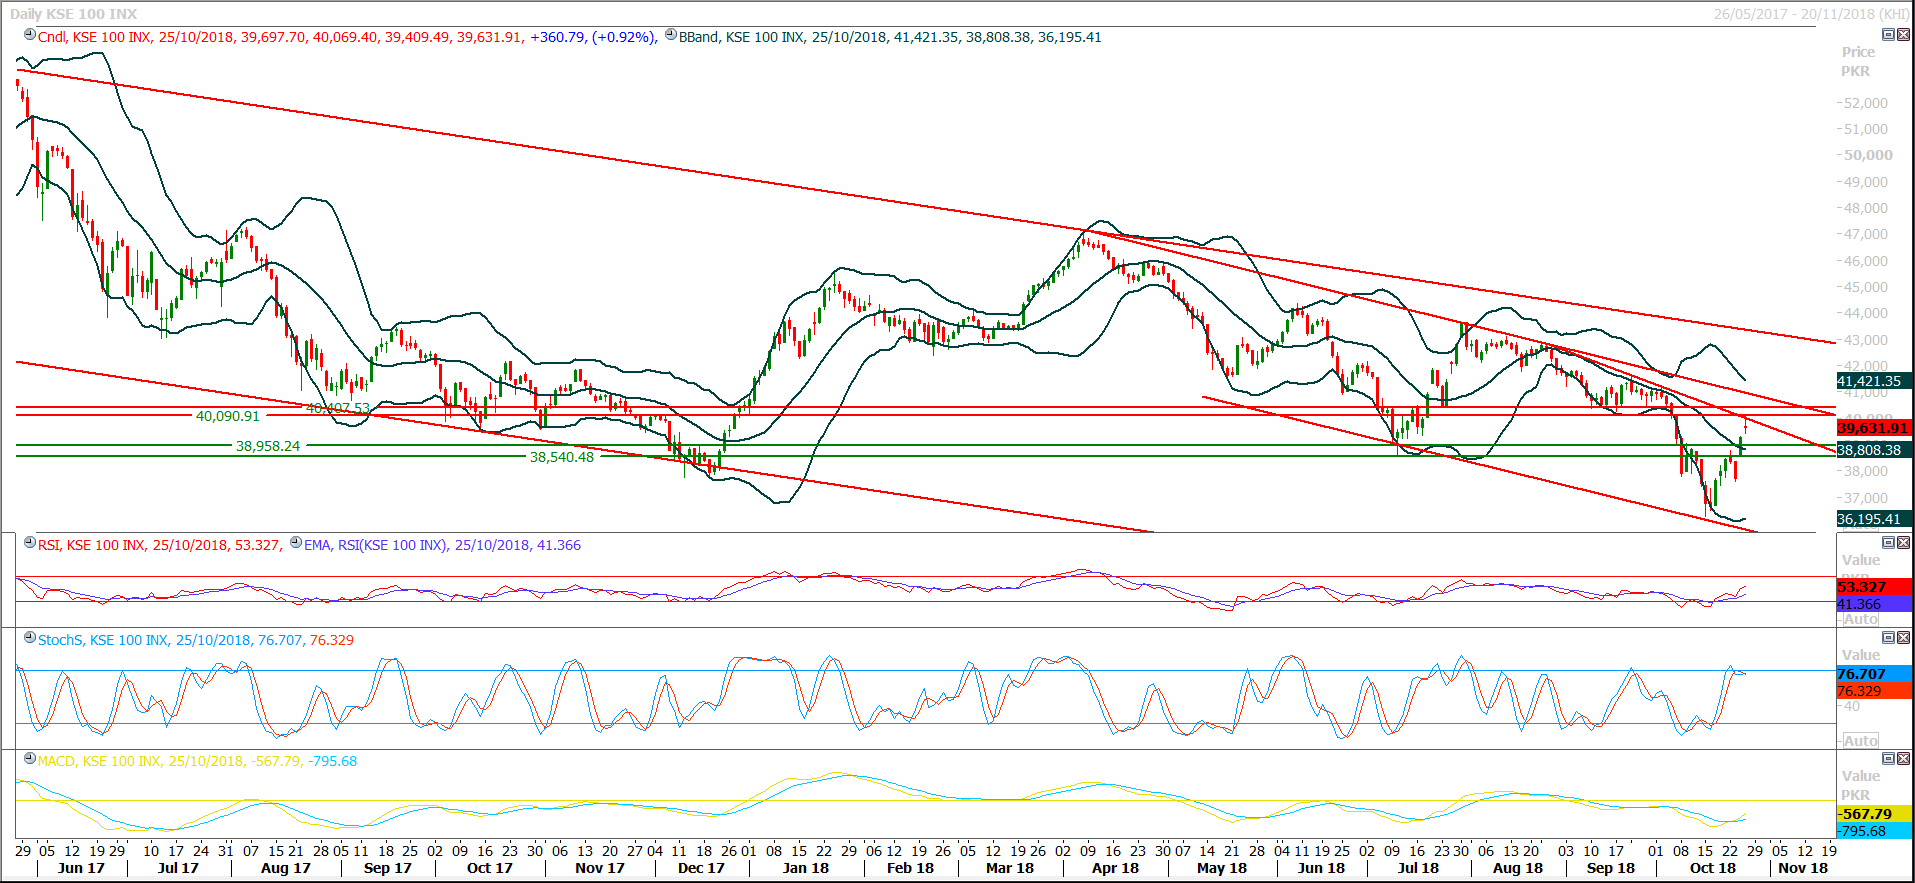Click the red 39,631.91 last price tag

(1873, 428)
